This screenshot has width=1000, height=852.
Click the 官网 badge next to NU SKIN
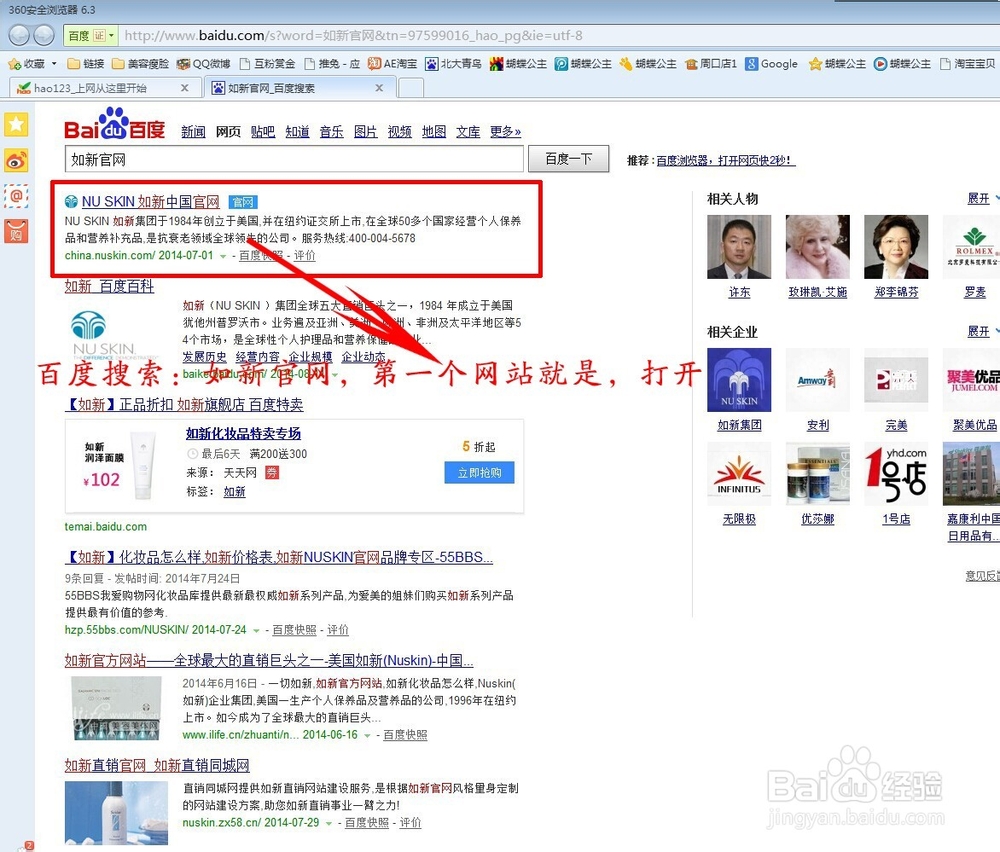pyautogui.click(x=243, y=202)
